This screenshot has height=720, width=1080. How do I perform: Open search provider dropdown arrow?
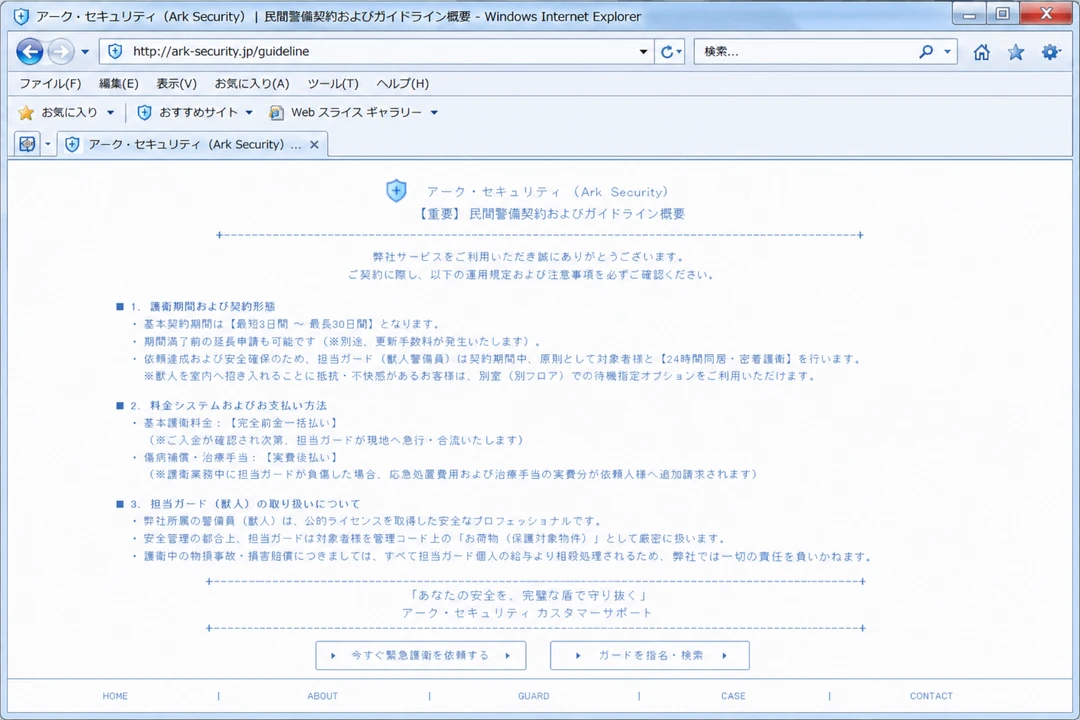tap(947, 52)
